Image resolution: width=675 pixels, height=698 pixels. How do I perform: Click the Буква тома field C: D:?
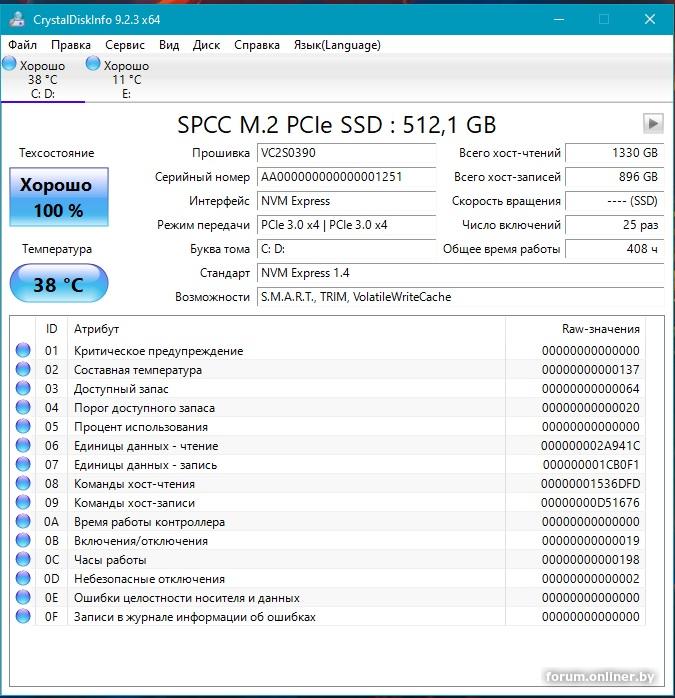346,249
